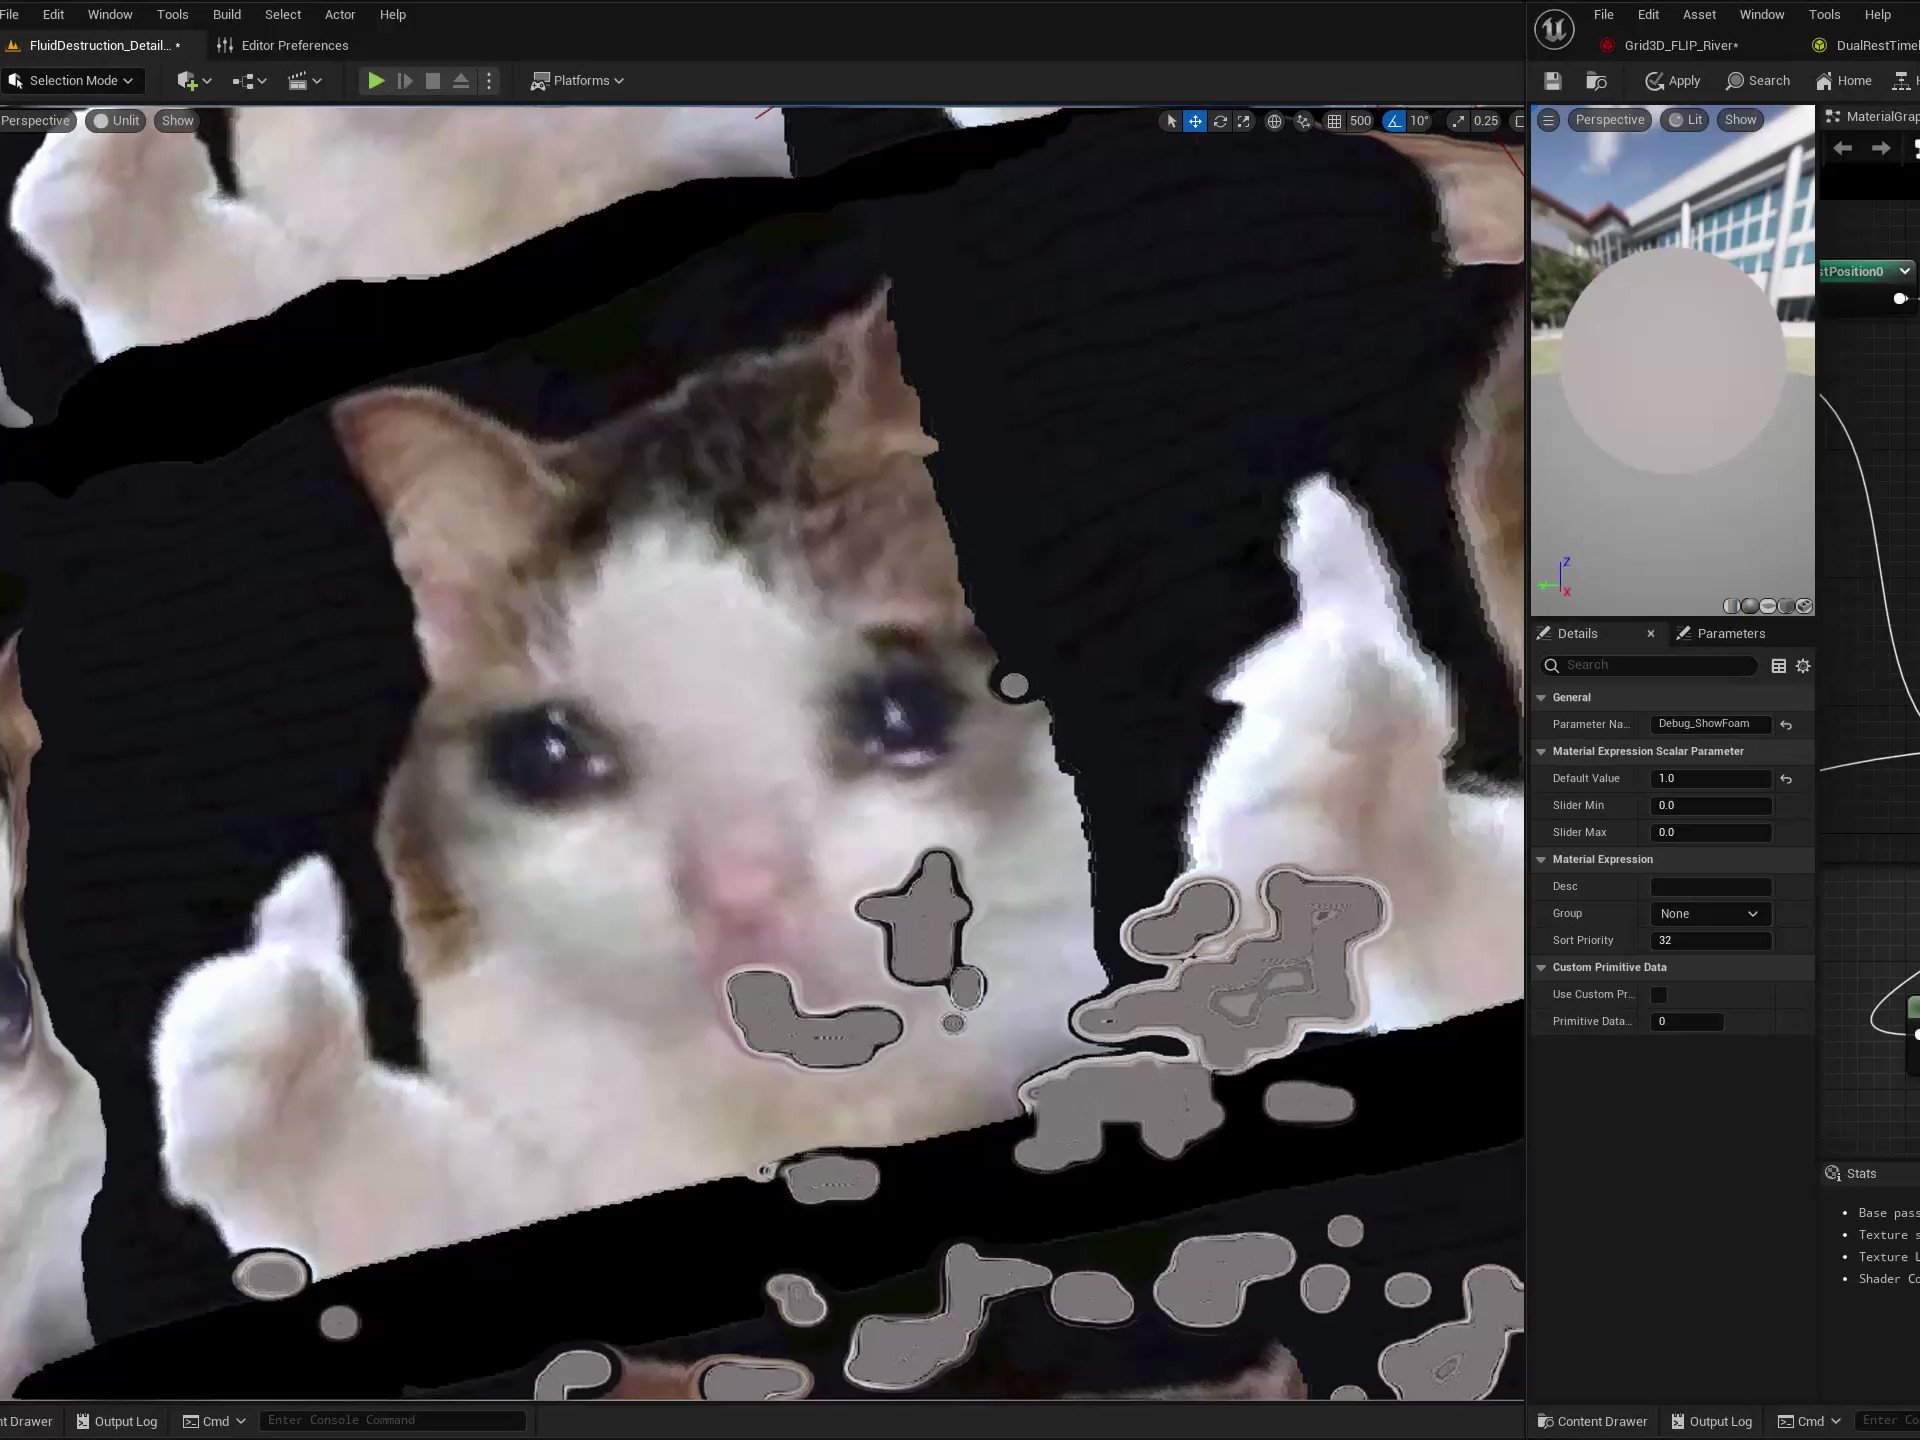Enable the Use Custom Primitive Data checkbox
This screenshot has height=1440, width=1920.
click(x=1659, y=994)
